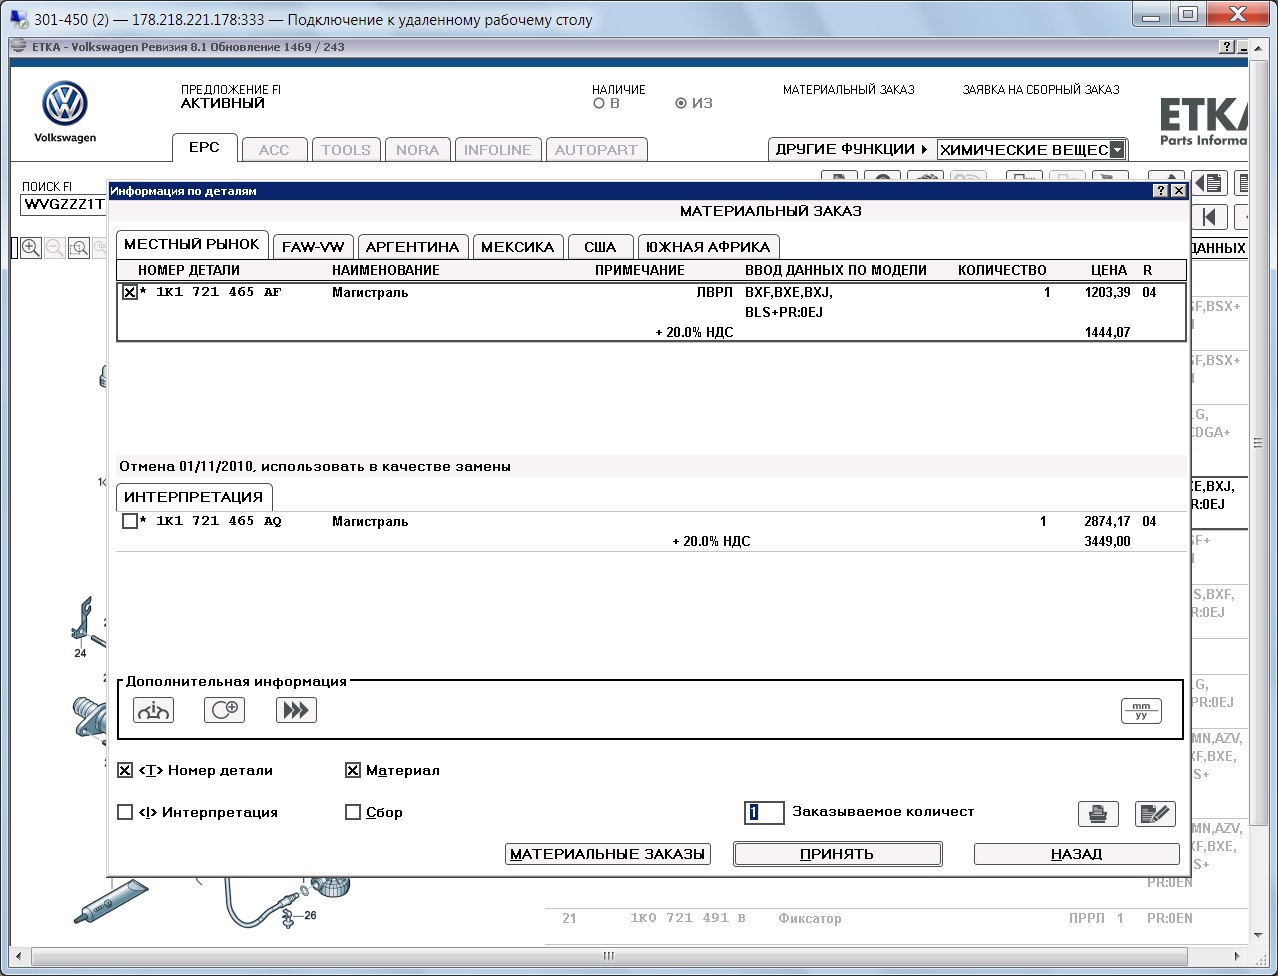1278x976 pixels.
Task: Click the triple arrow forward icon
Action: [x=296, y=710]
